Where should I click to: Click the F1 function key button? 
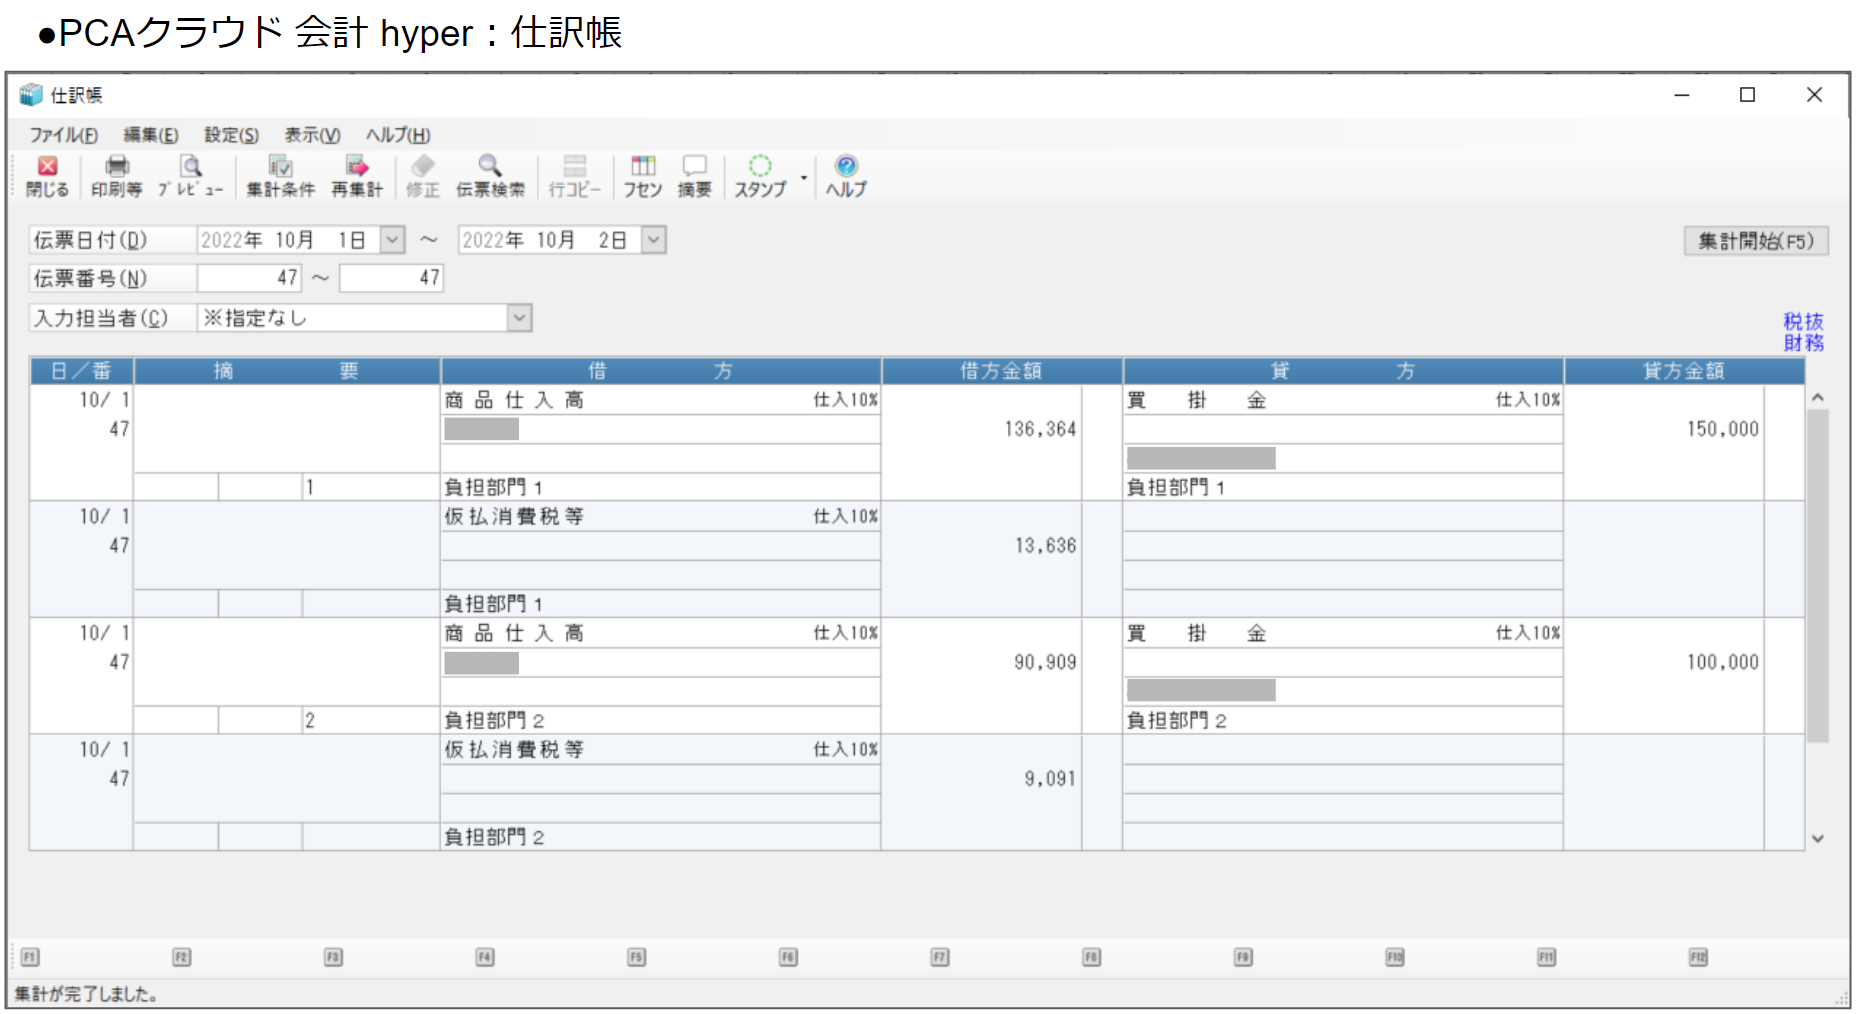(x=29, y=957)
